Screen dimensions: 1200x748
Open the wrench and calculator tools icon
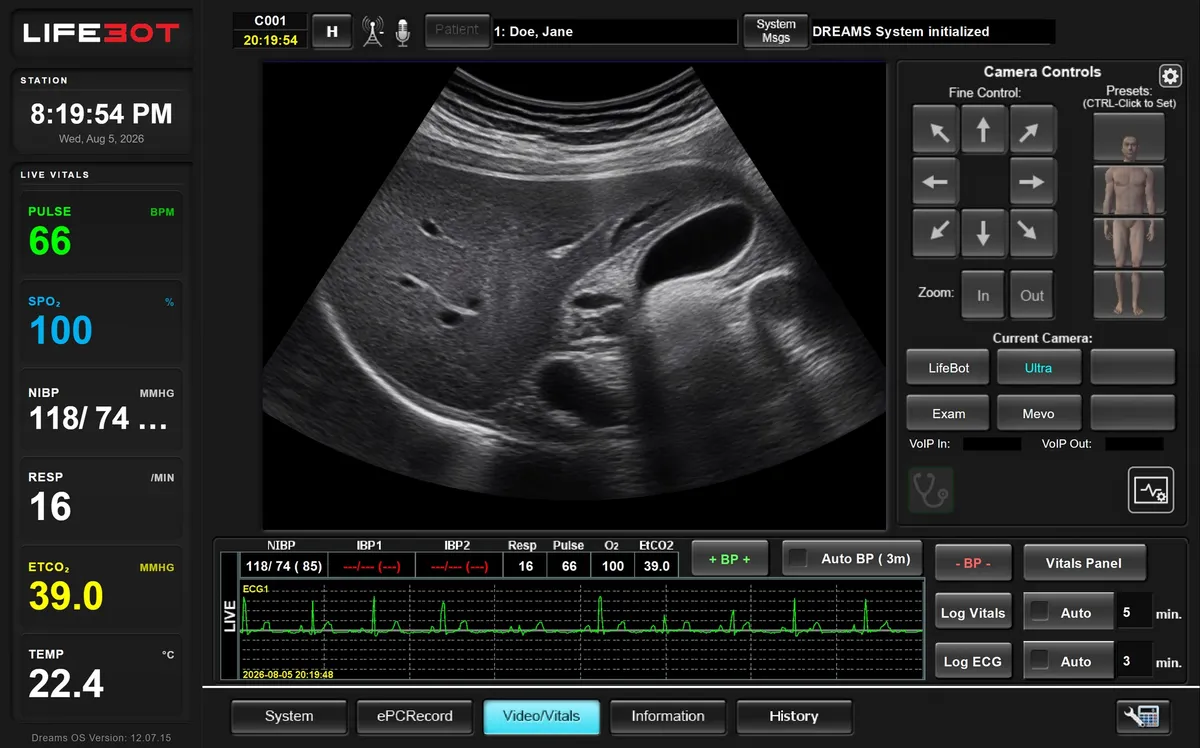point(1142,716)
